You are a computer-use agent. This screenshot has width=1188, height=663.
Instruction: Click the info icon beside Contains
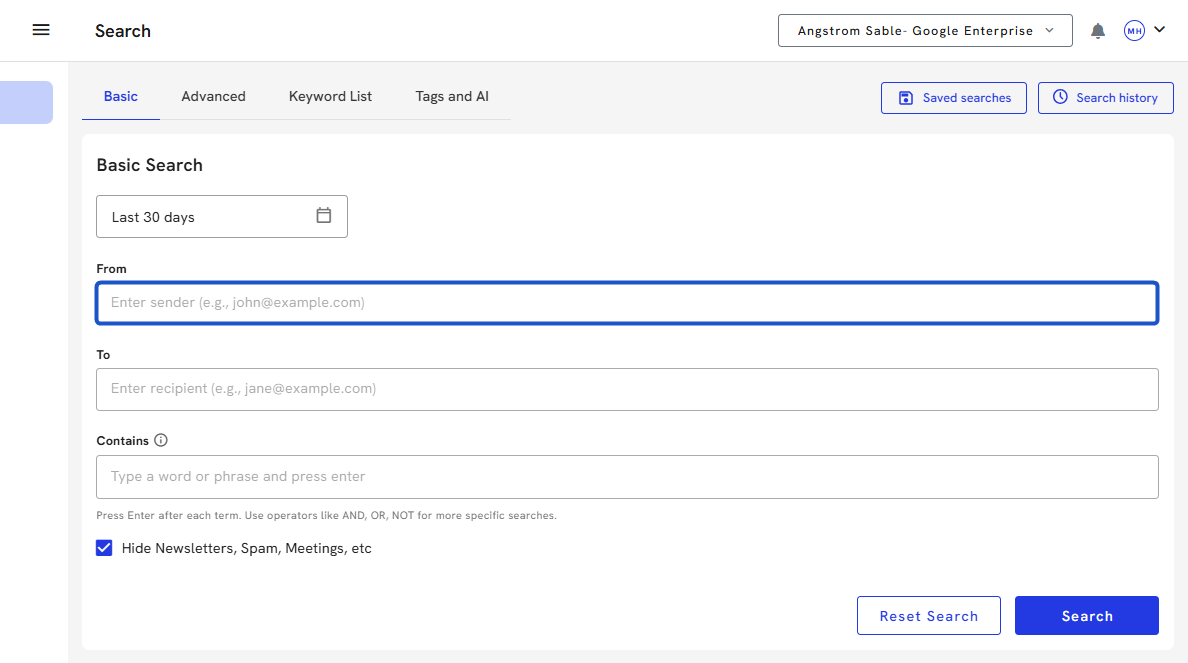(161, 440)
